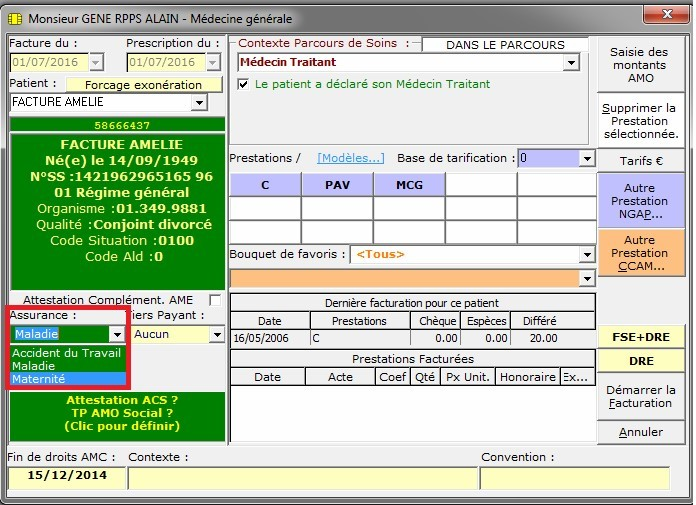Click the Px Unit. column header
The image size is (696, 505).
(468, 377)
